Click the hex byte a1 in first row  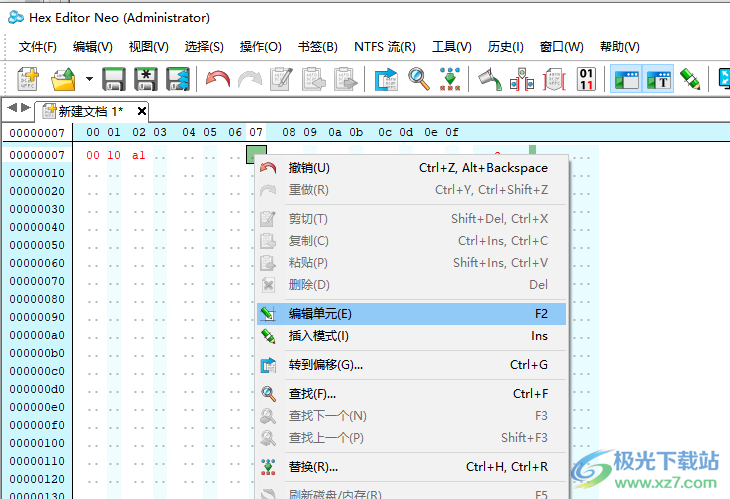[139, 155]
